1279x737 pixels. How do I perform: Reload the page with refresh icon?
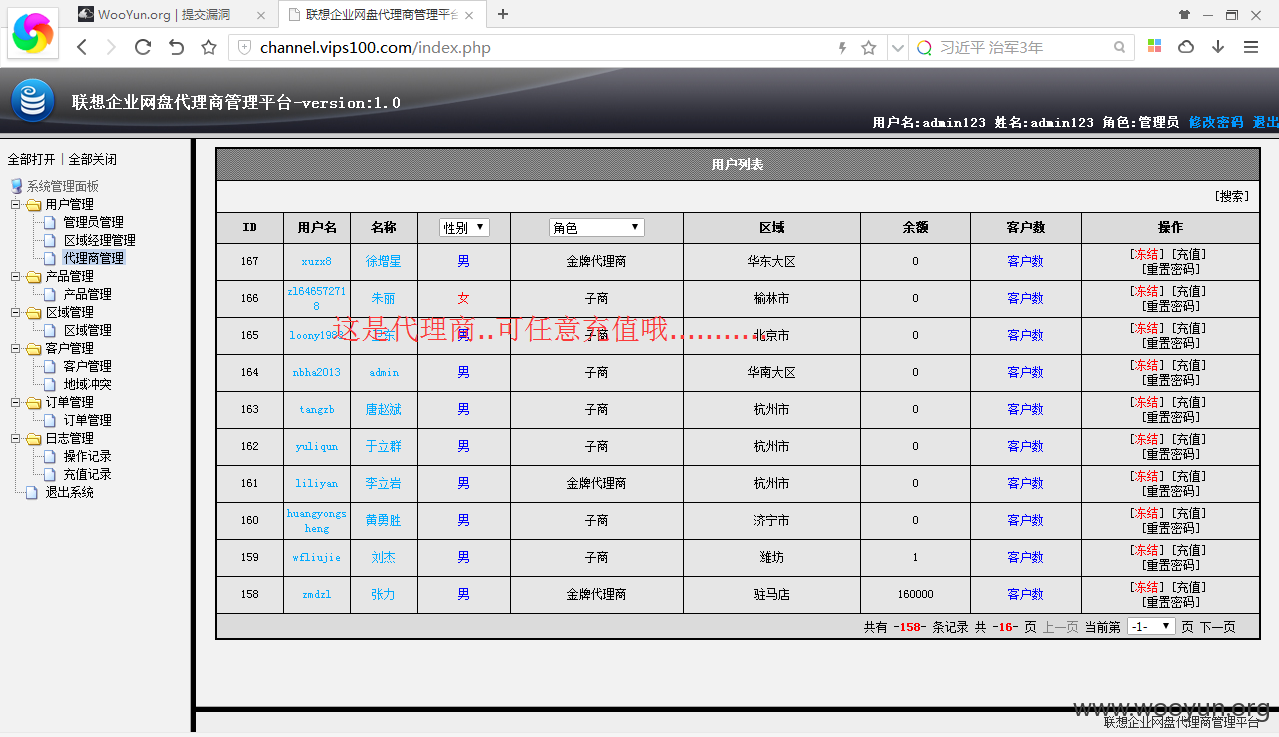click(143, 47)
